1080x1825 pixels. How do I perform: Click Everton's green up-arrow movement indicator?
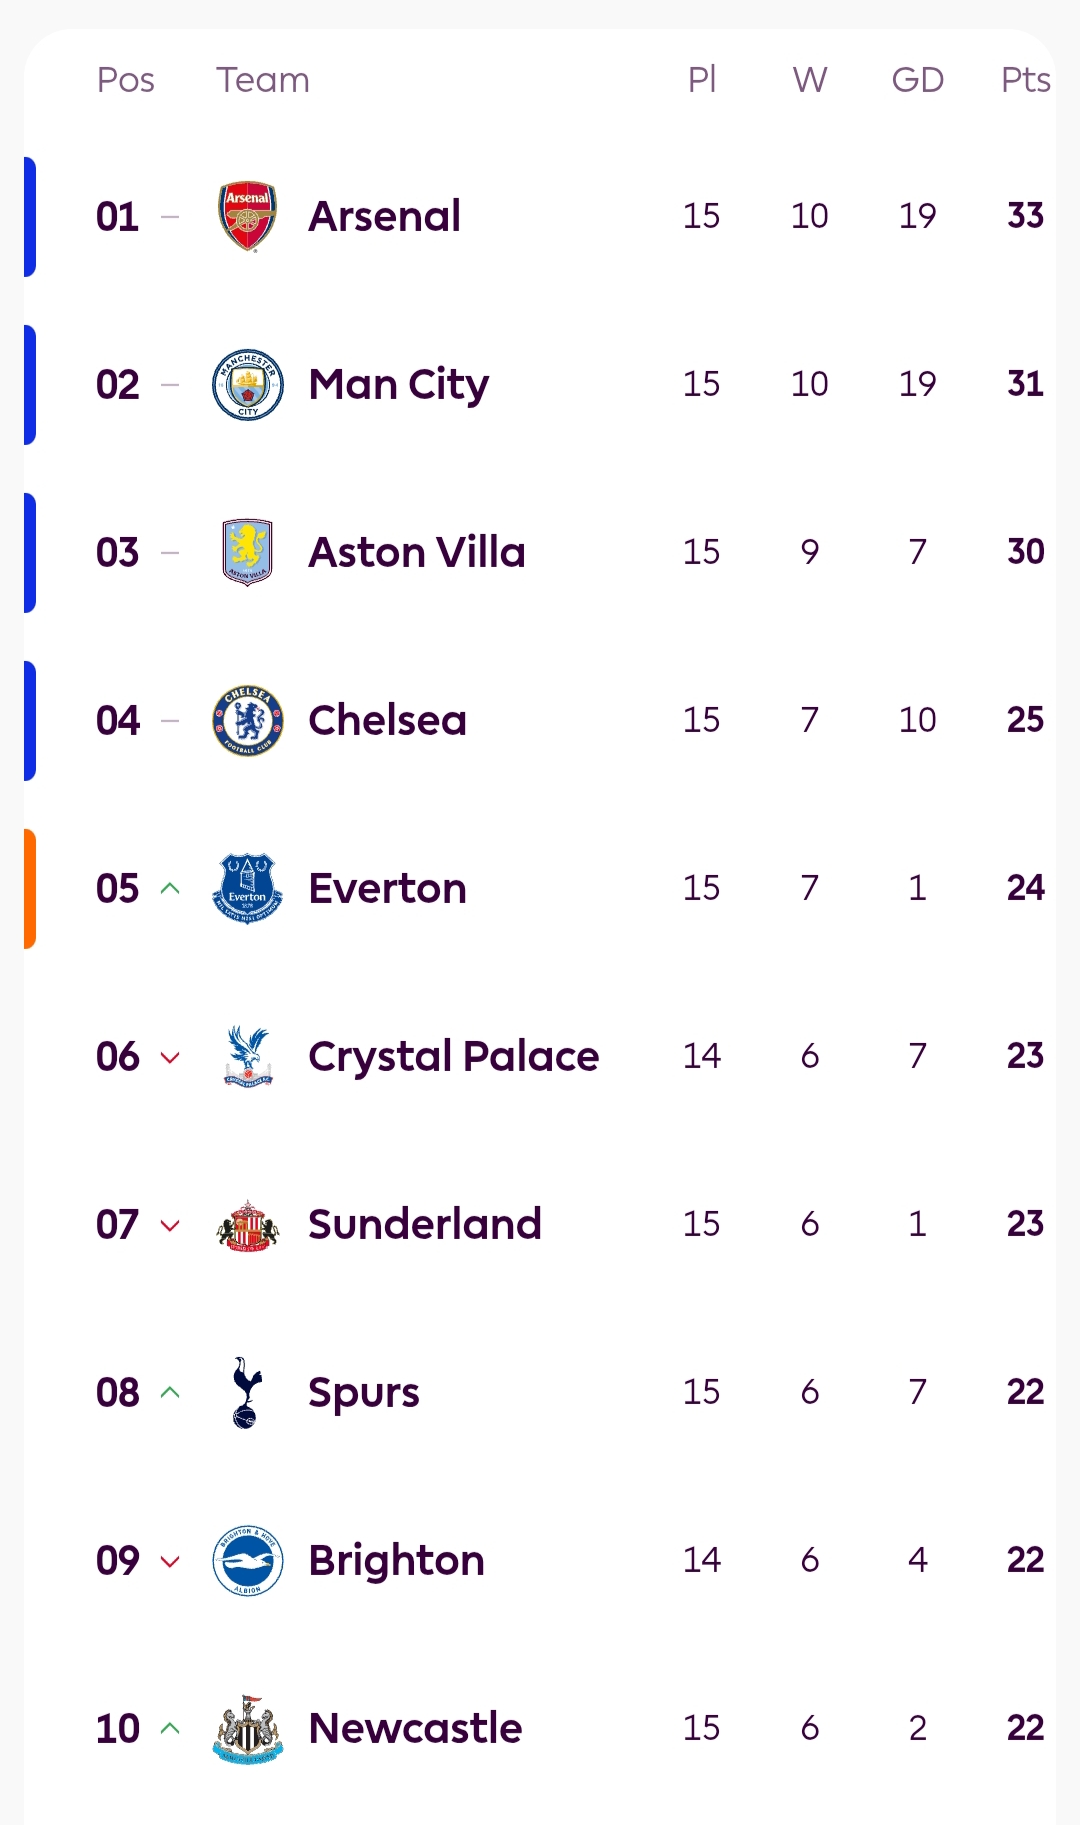pos(170,888)
